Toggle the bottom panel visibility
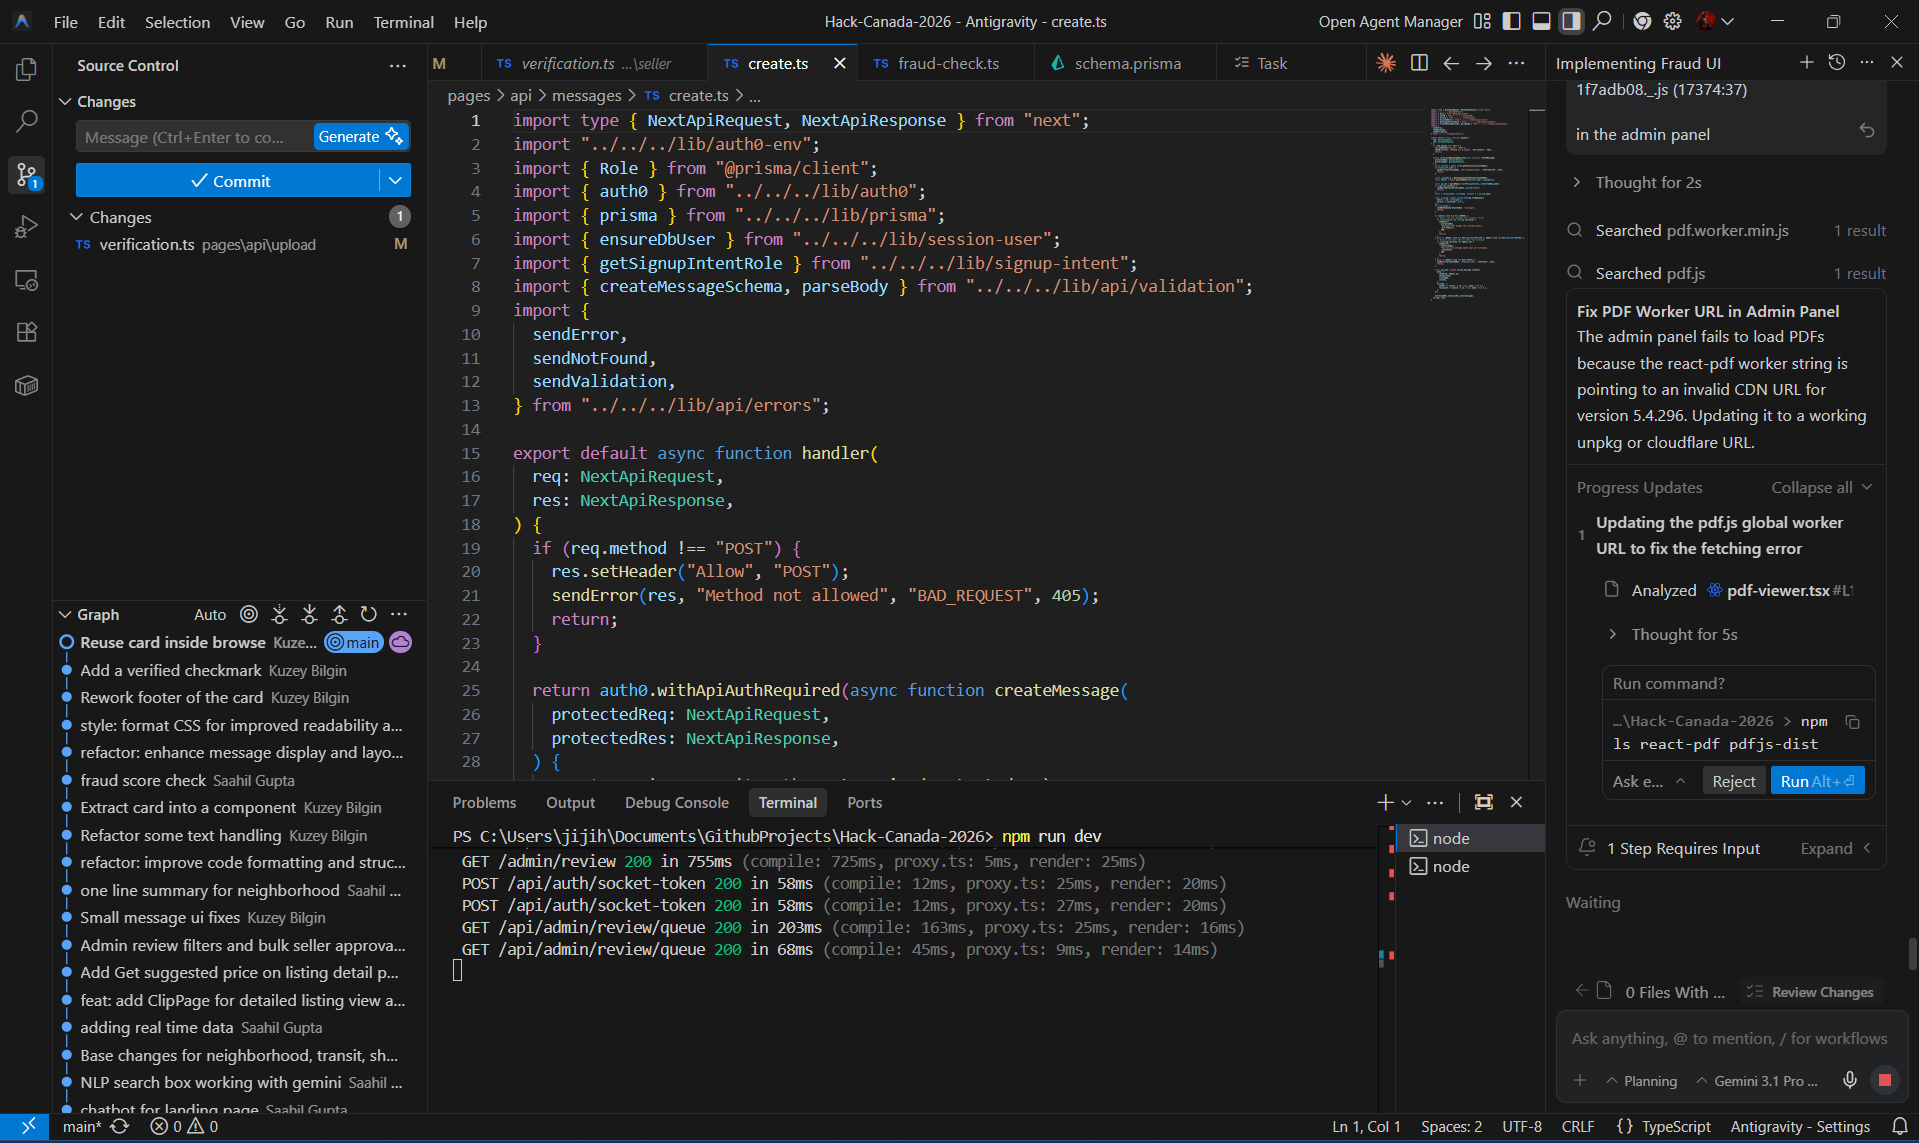This screenshot has height=1143, width=1919. click(1541, 21)
